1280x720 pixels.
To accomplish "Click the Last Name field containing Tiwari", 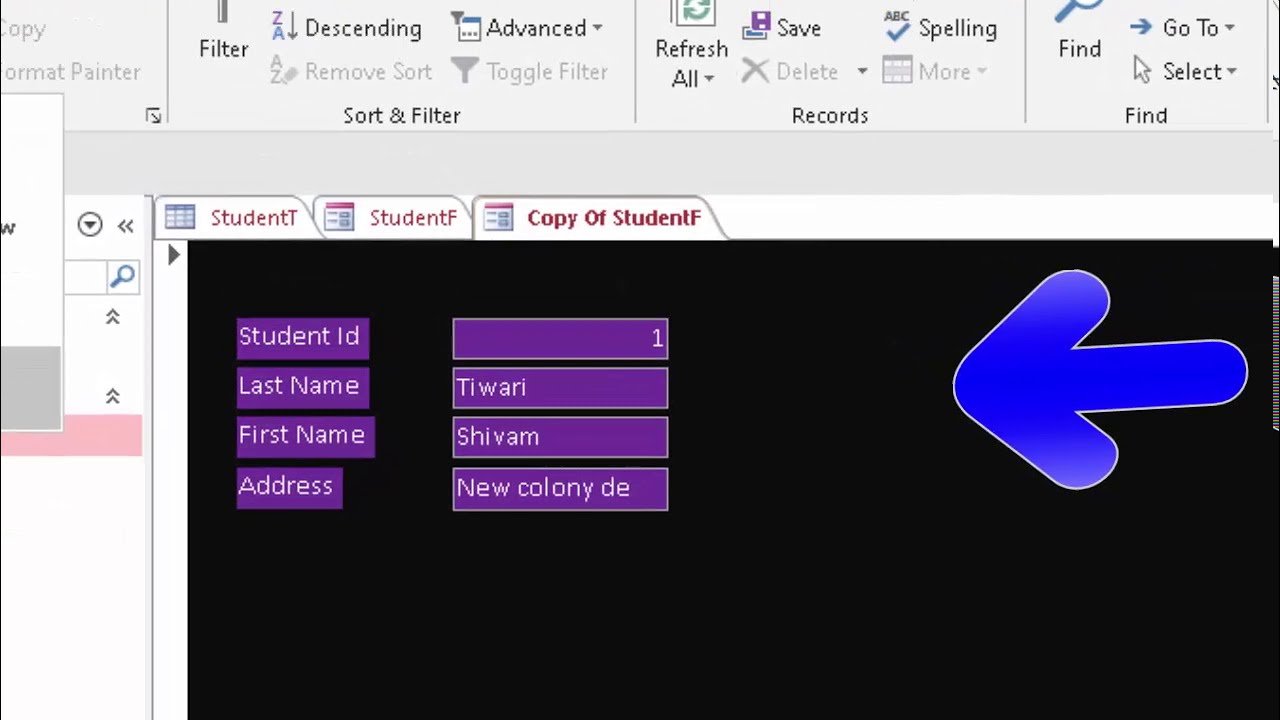I will click(560, 388).
